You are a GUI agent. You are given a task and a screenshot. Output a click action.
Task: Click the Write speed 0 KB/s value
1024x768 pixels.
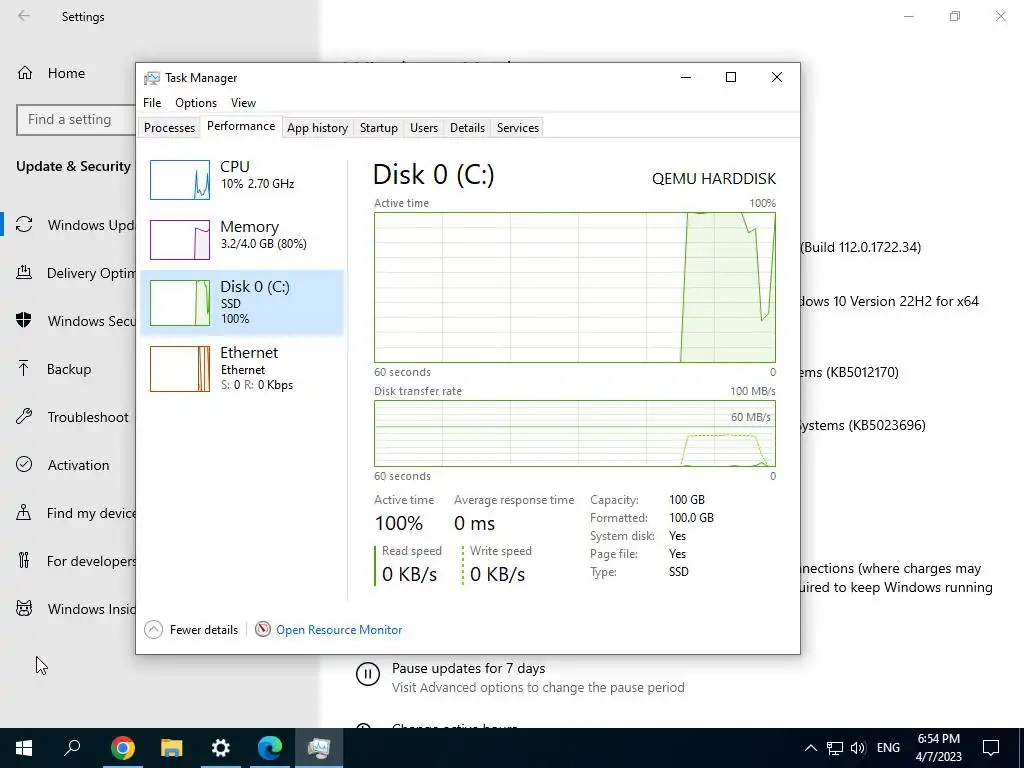tap(498, 574)
